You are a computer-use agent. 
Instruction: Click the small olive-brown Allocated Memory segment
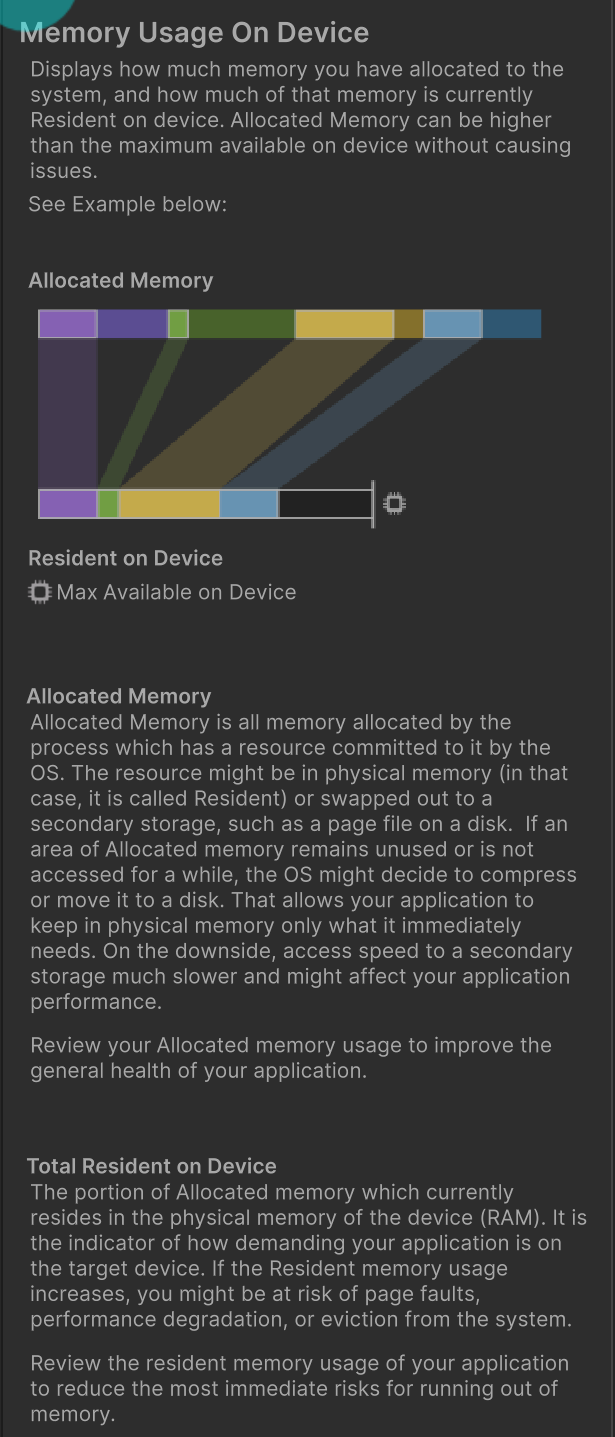pyautogui.click(x=408, y=324)
